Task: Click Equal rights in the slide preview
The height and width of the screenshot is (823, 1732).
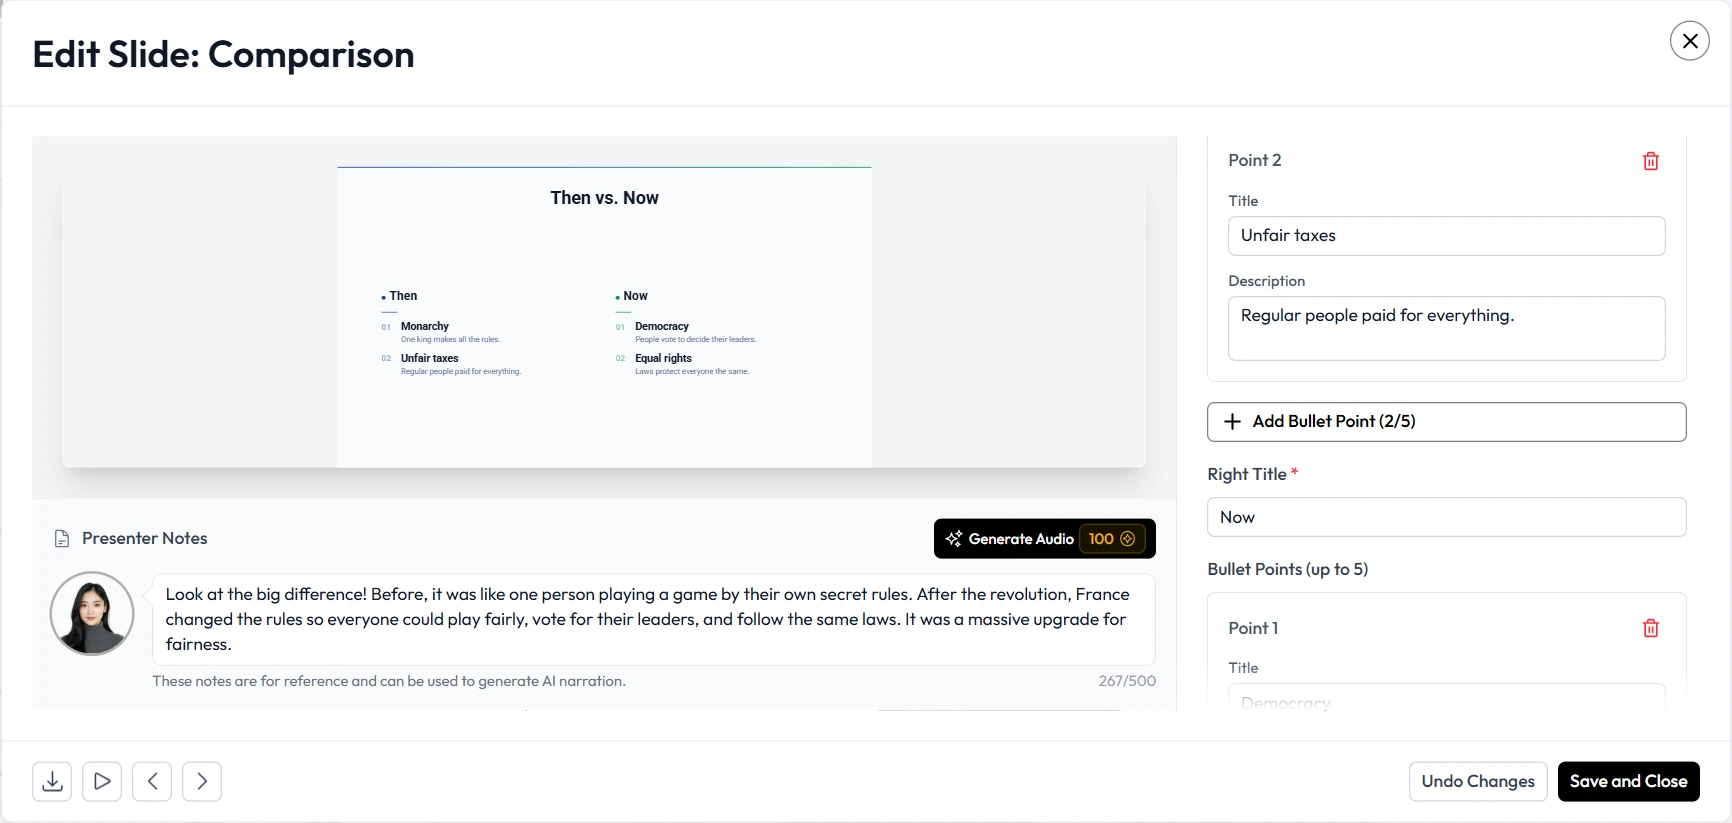Action: 663,358
